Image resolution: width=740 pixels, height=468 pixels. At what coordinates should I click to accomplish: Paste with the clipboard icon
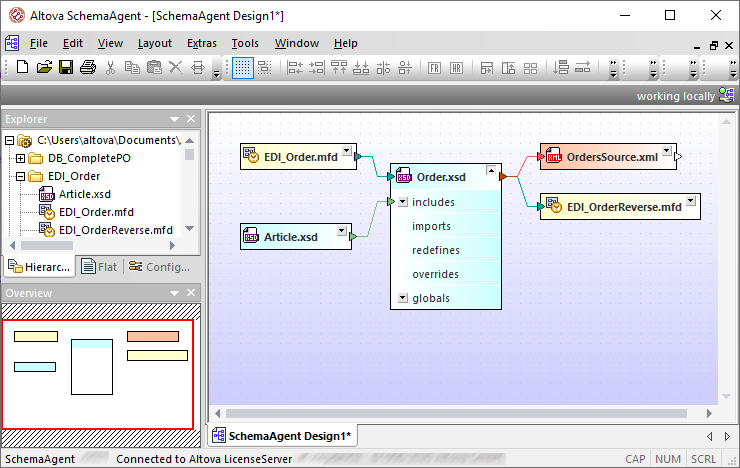[154, 67]
